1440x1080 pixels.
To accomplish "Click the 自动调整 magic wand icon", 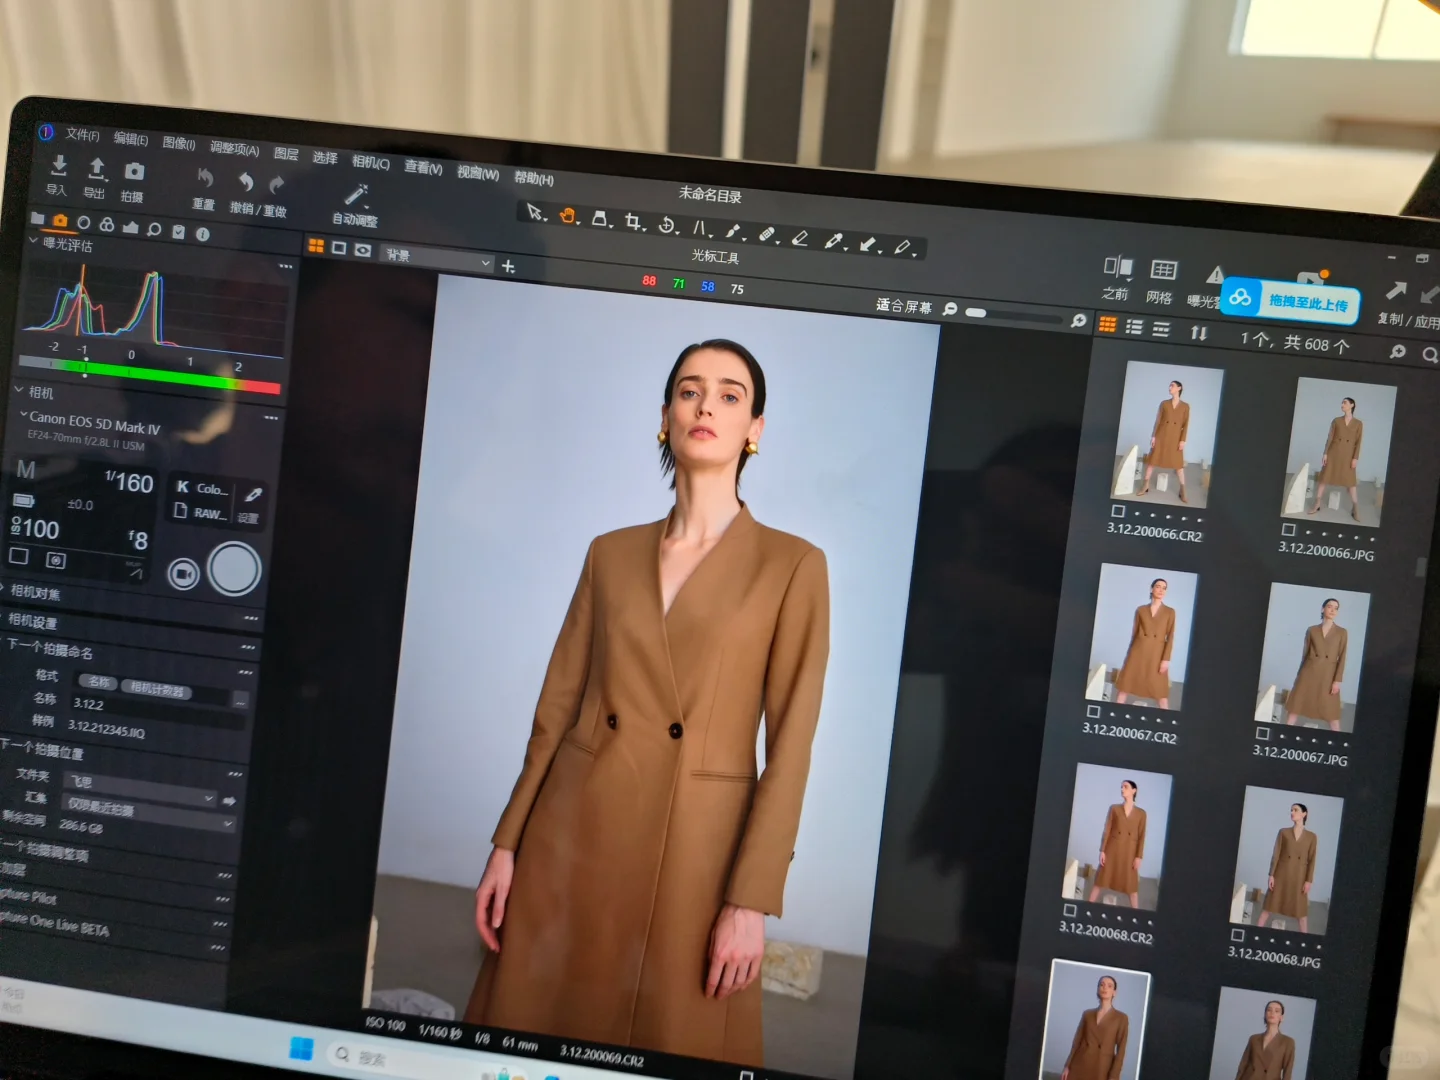I will [356, 194].
